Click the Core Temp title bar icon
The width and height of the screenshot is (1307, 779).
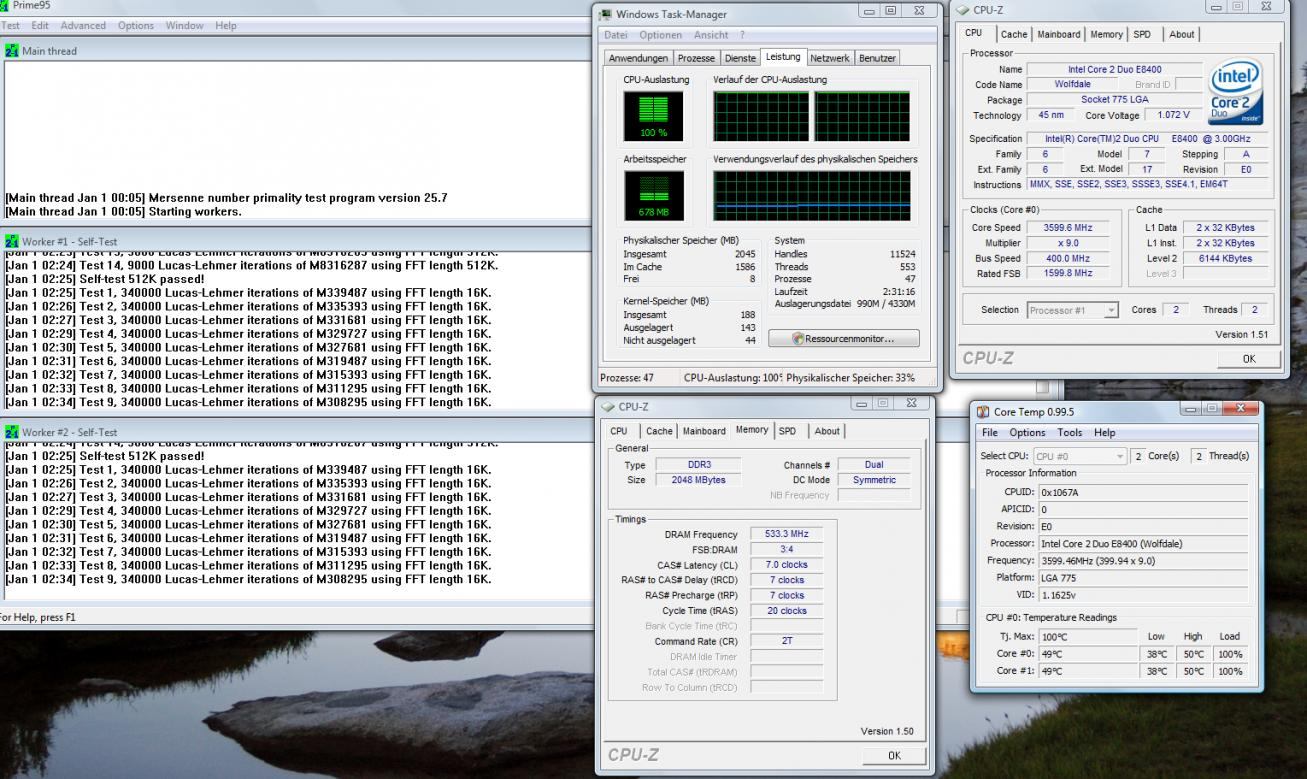(x=984, y=411)
